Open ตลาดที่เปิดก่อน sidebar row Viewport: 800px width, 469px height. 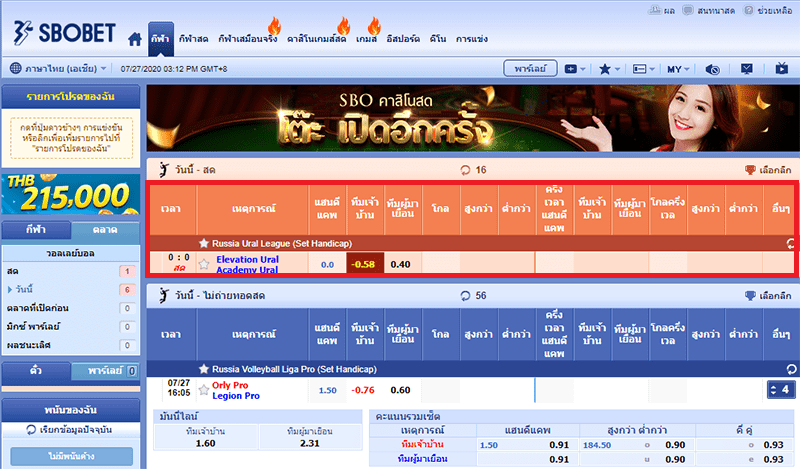point(71,308)
